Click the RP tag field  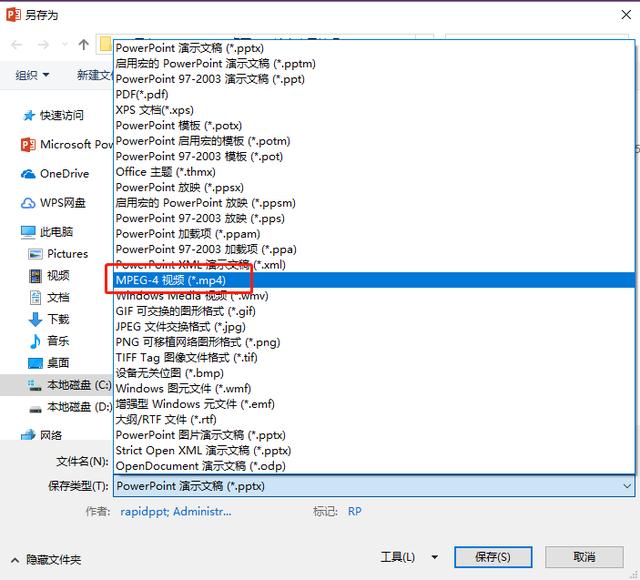354,511
